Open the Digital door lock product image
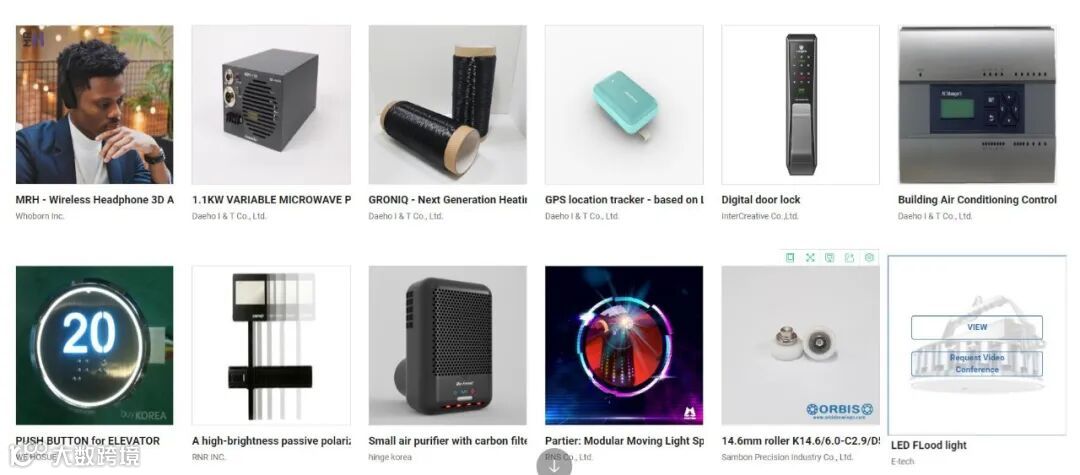The width and height of the screenshot is (1080, 475). 800,105
